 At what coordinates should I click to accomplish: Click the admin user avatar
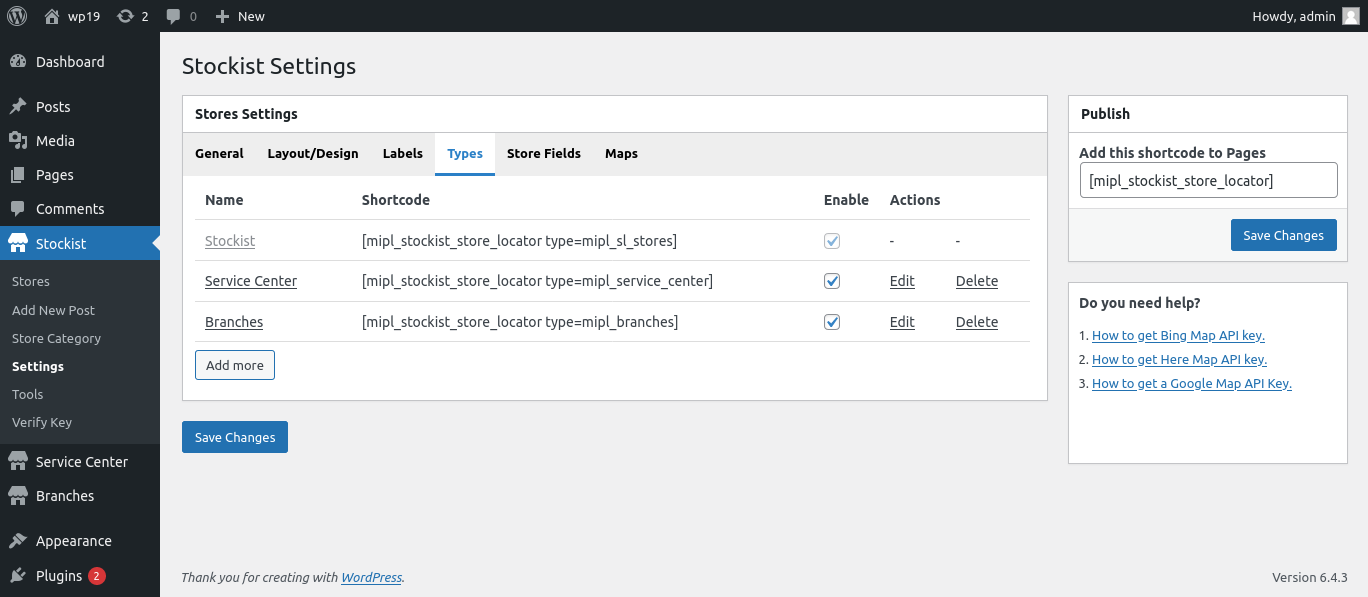point(1350,16)
